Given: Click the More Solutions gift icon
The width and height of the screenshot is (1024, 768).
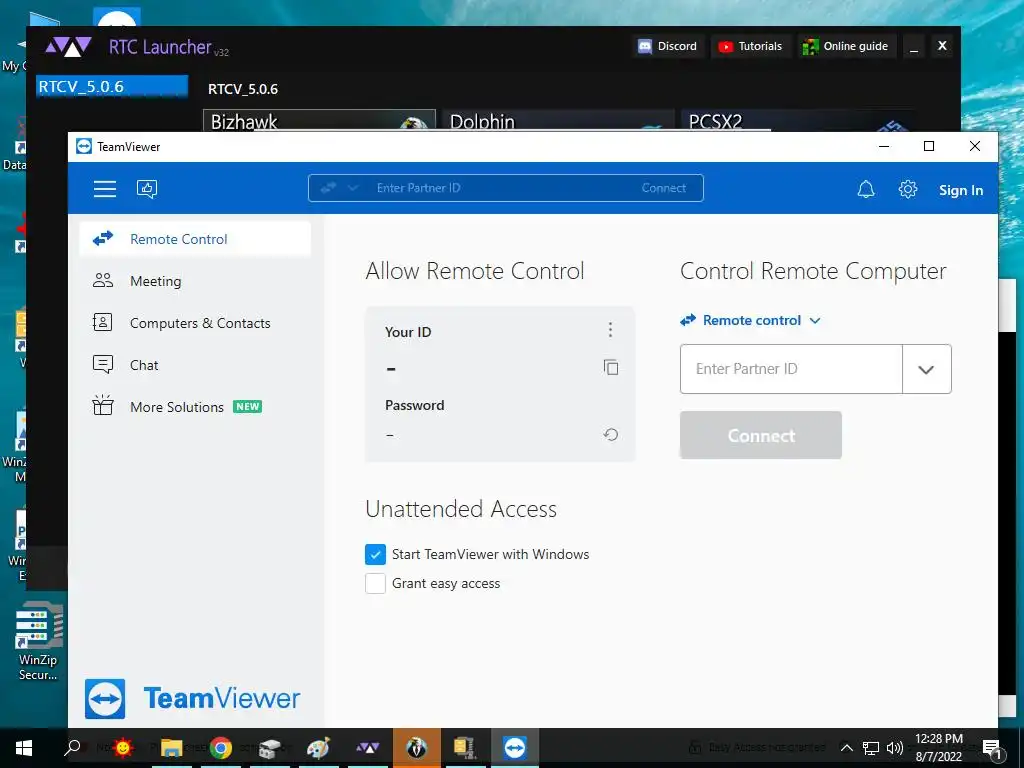Looking at the screenshot, I should [x=103, y=406].
